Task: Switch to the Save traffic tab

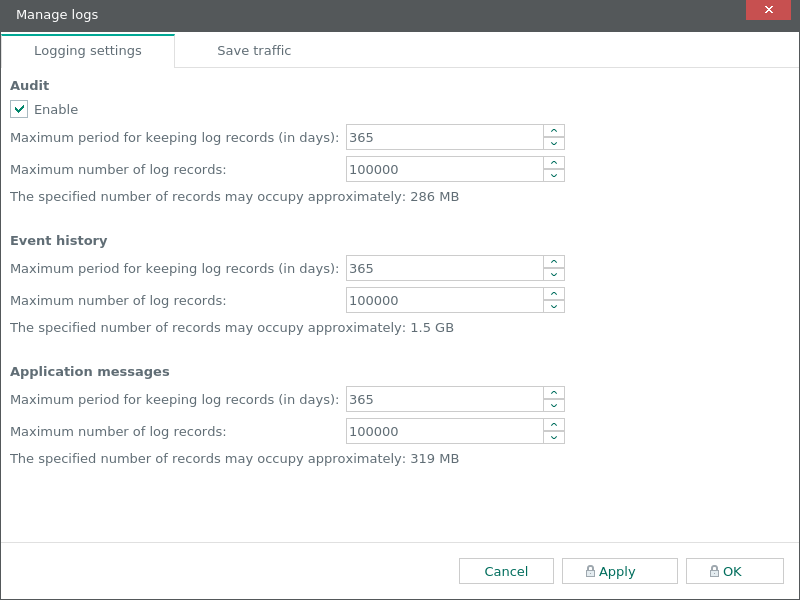Action: tap(254, 51)
